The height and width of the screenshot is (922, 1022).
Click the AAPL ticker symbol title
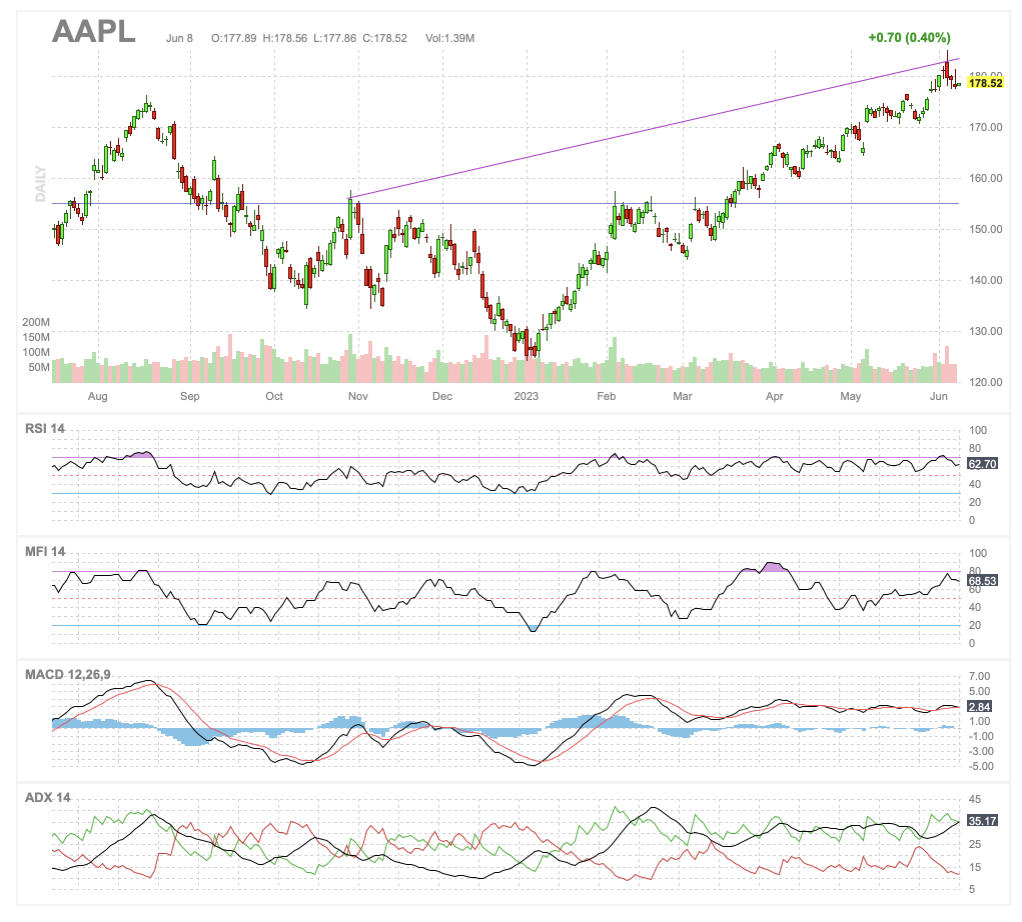coord(93,31)
